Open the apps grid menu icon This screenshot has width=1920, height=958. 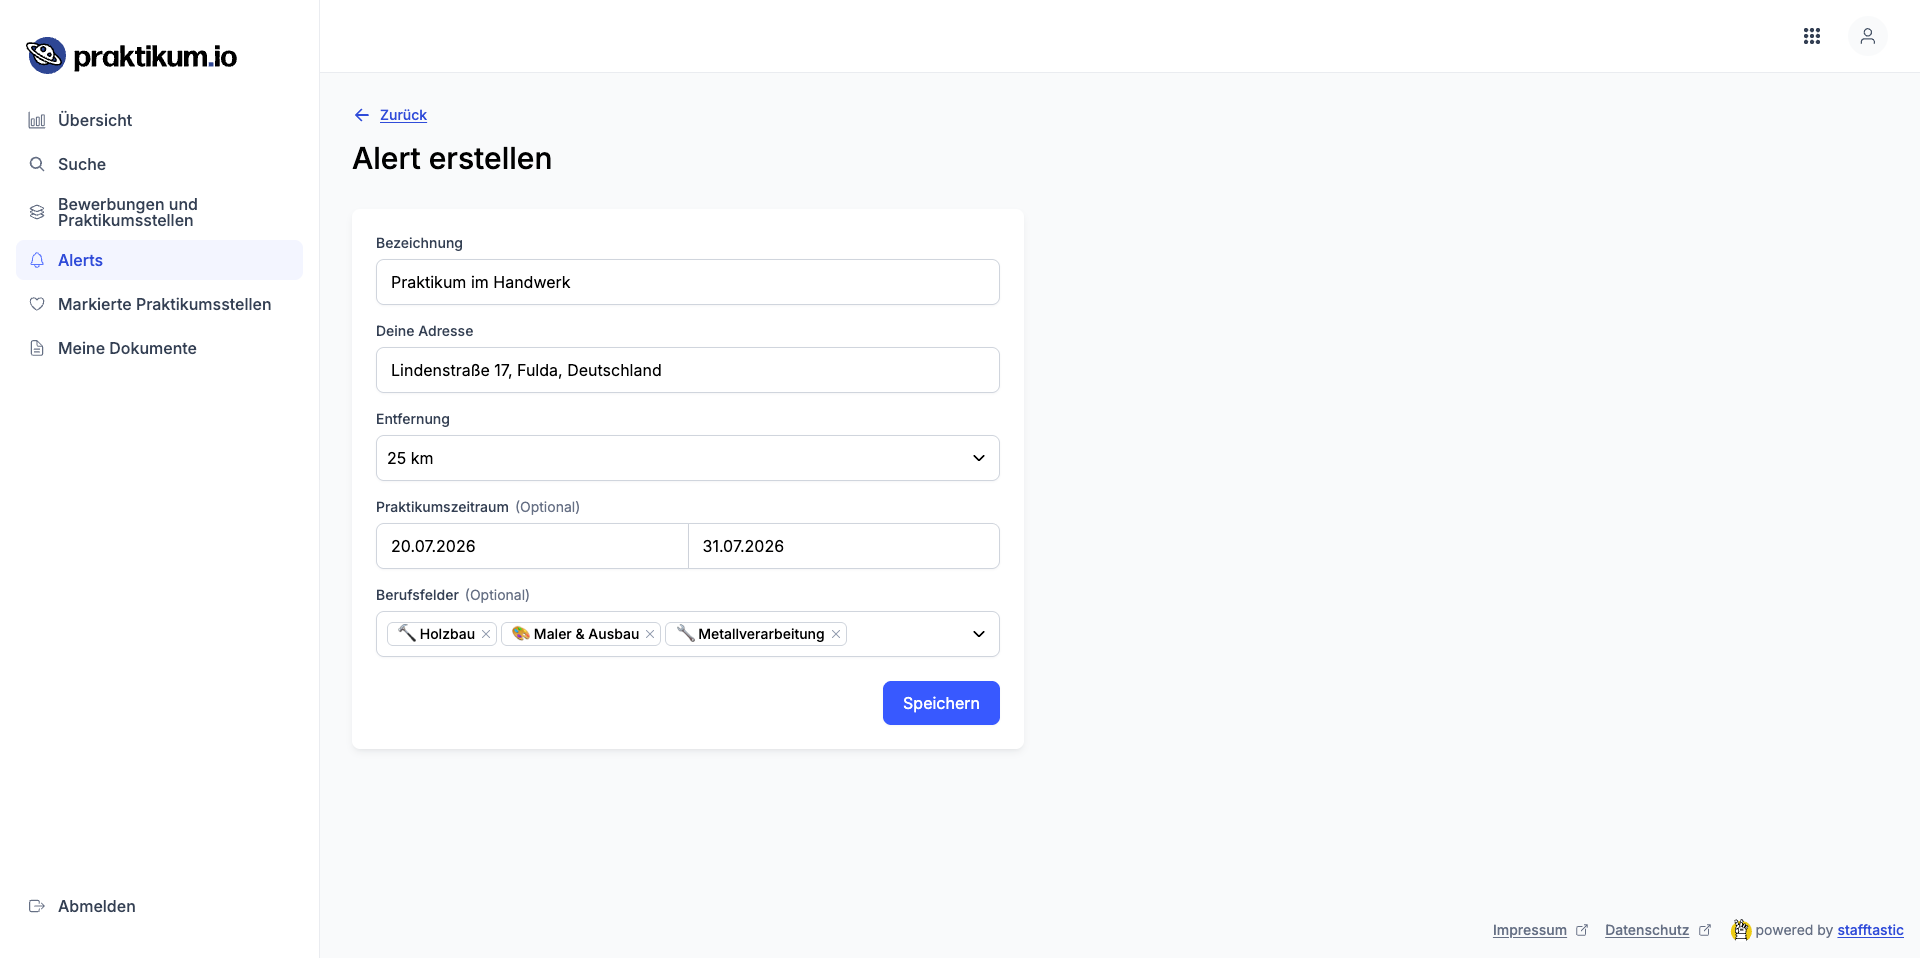pos(1812,36)
